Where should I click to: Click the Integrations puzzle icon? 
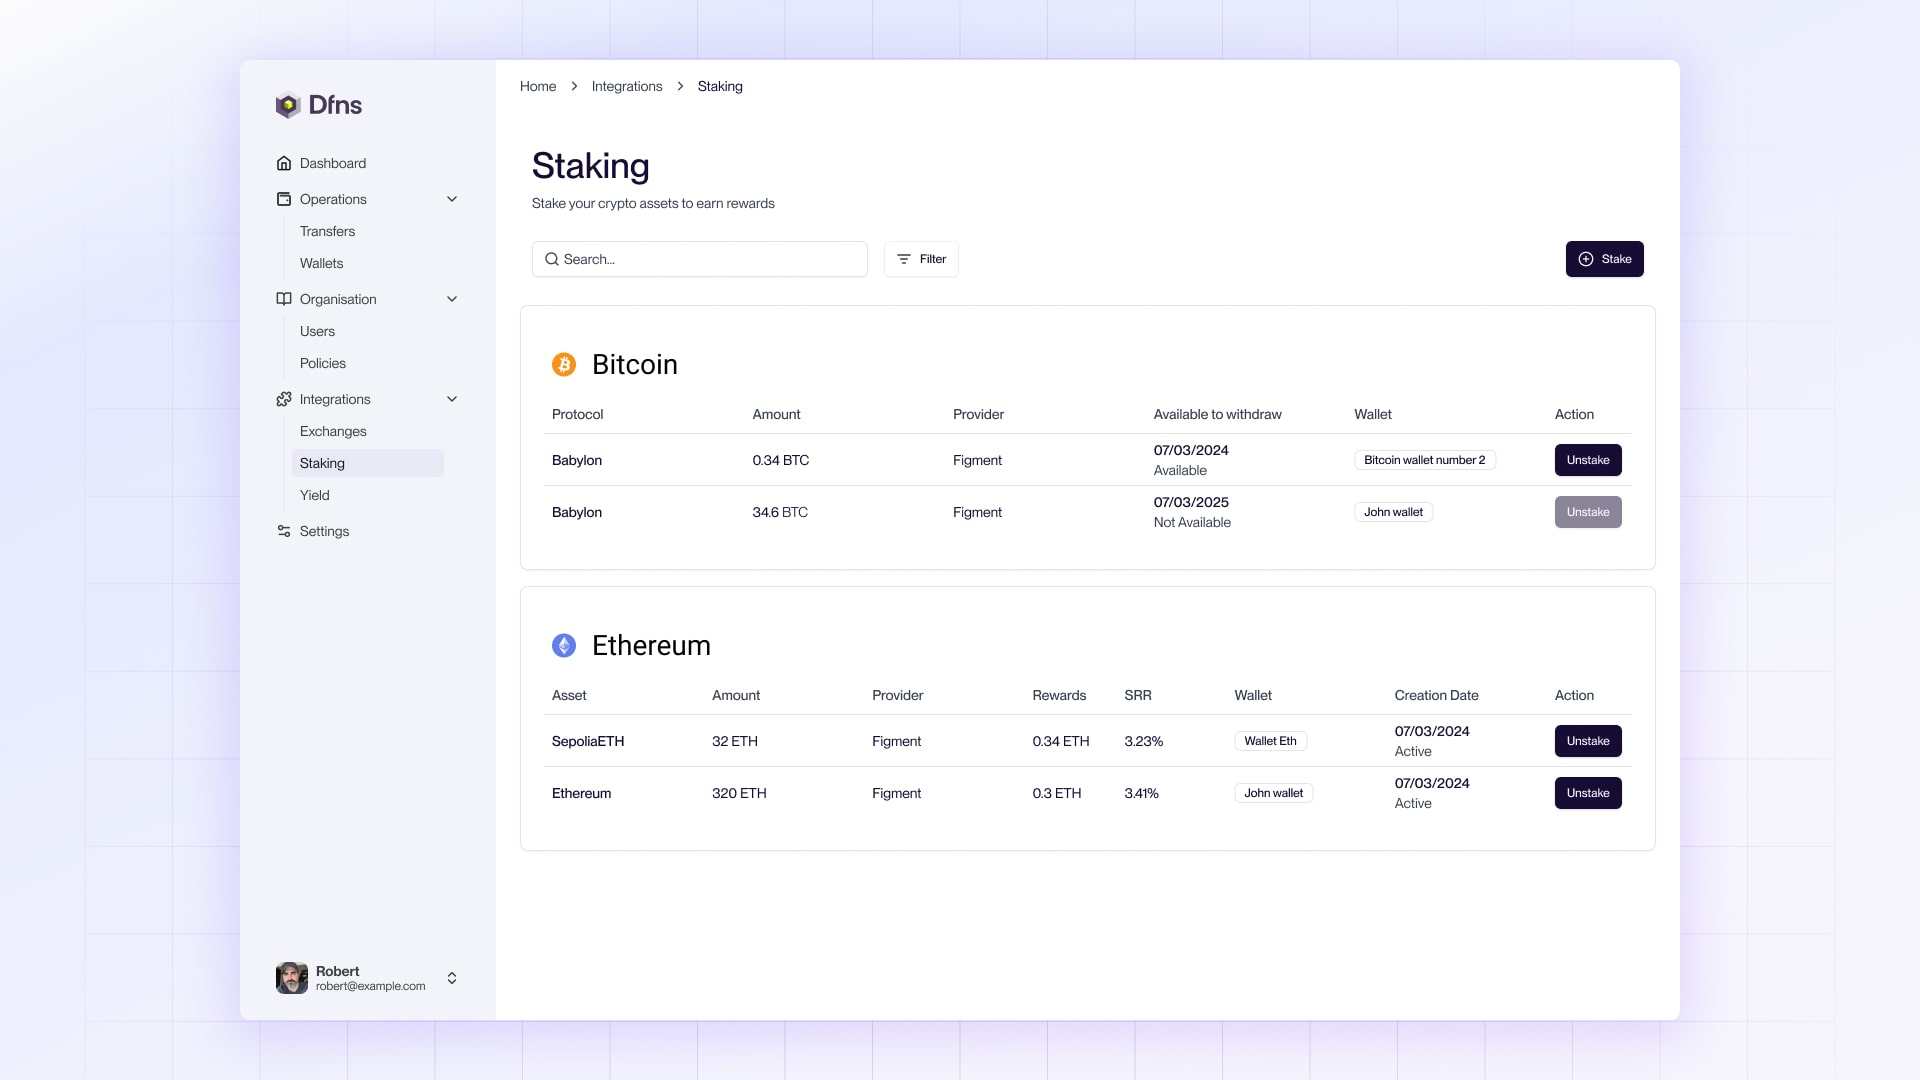click(x=284, y=399)
